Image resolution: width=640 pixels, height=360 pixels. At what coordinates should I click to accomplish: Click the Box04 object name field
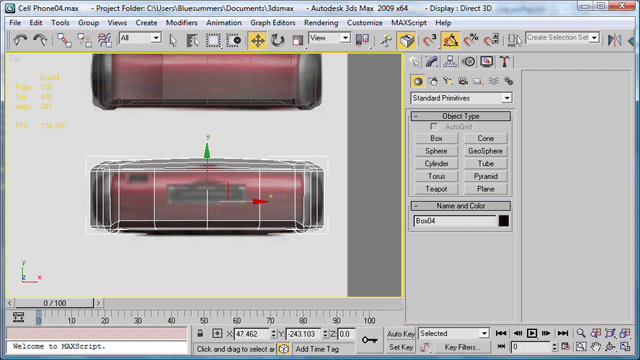[x=454, y=221]
